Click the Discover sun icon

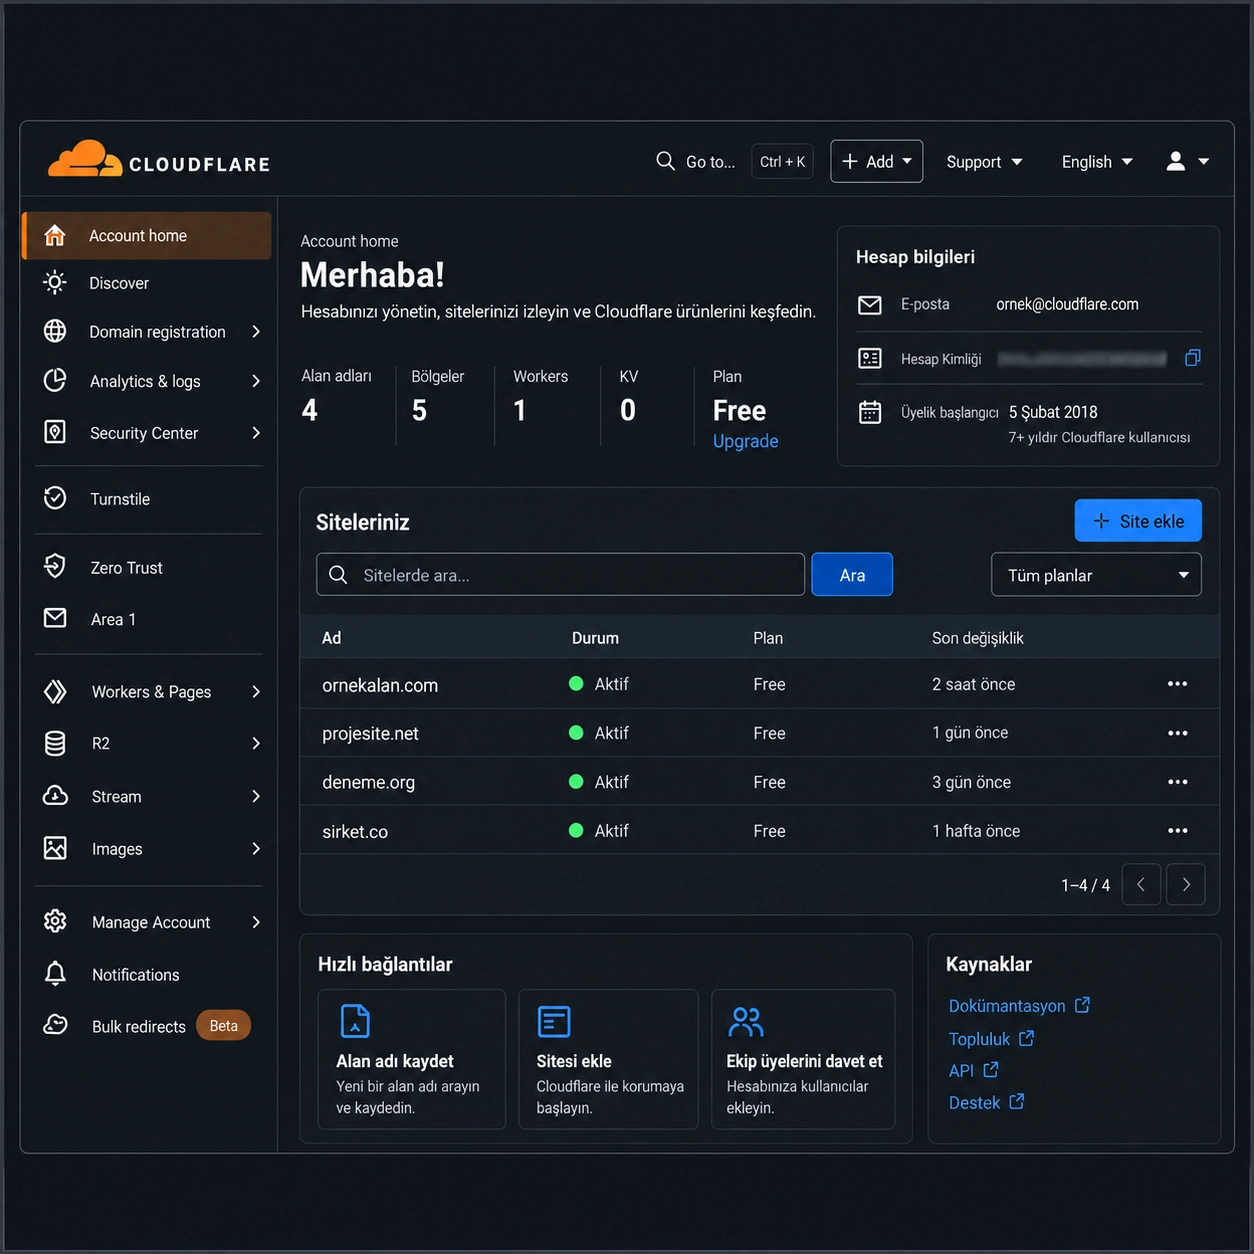coord(55,283)
